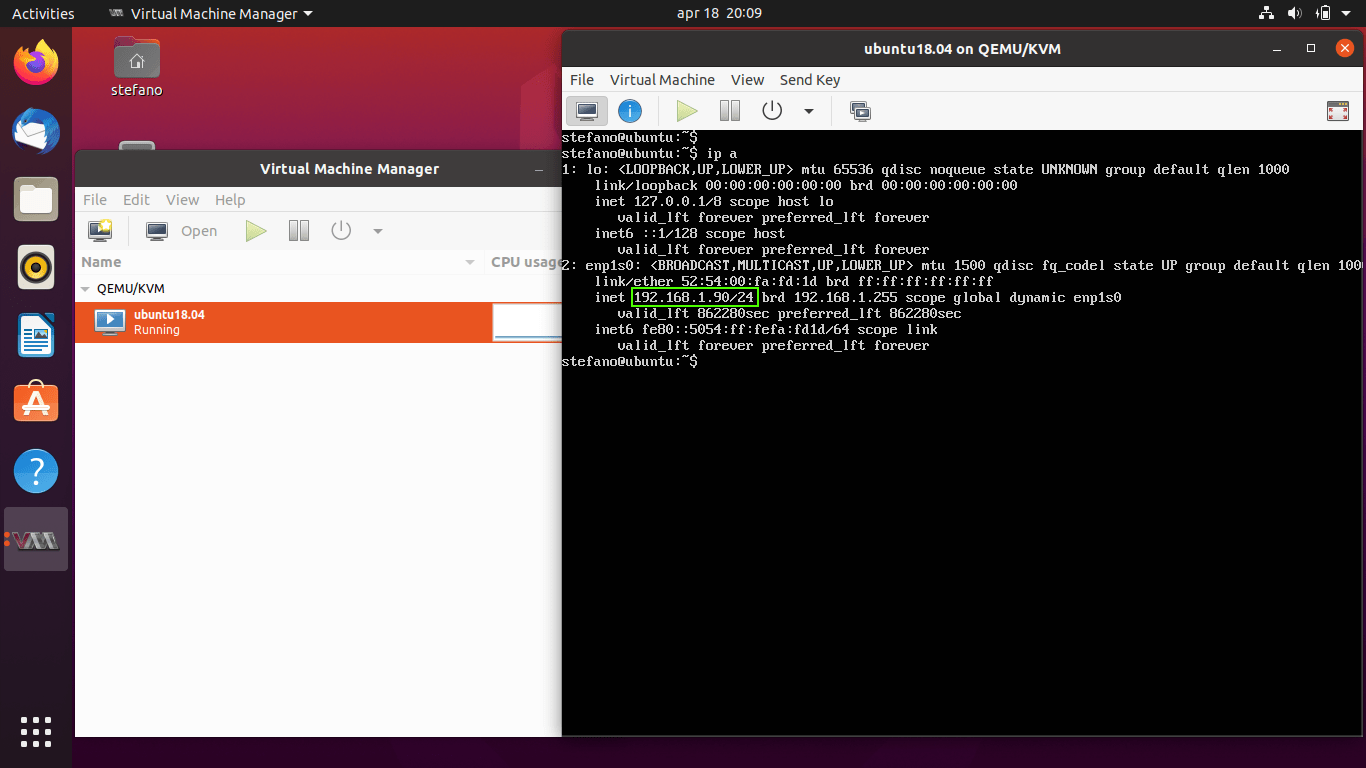Maximize the ubuntu18.04 on QEMU/KVM window
This screenshot has width=1366, height=768.
click(1311, 48)
